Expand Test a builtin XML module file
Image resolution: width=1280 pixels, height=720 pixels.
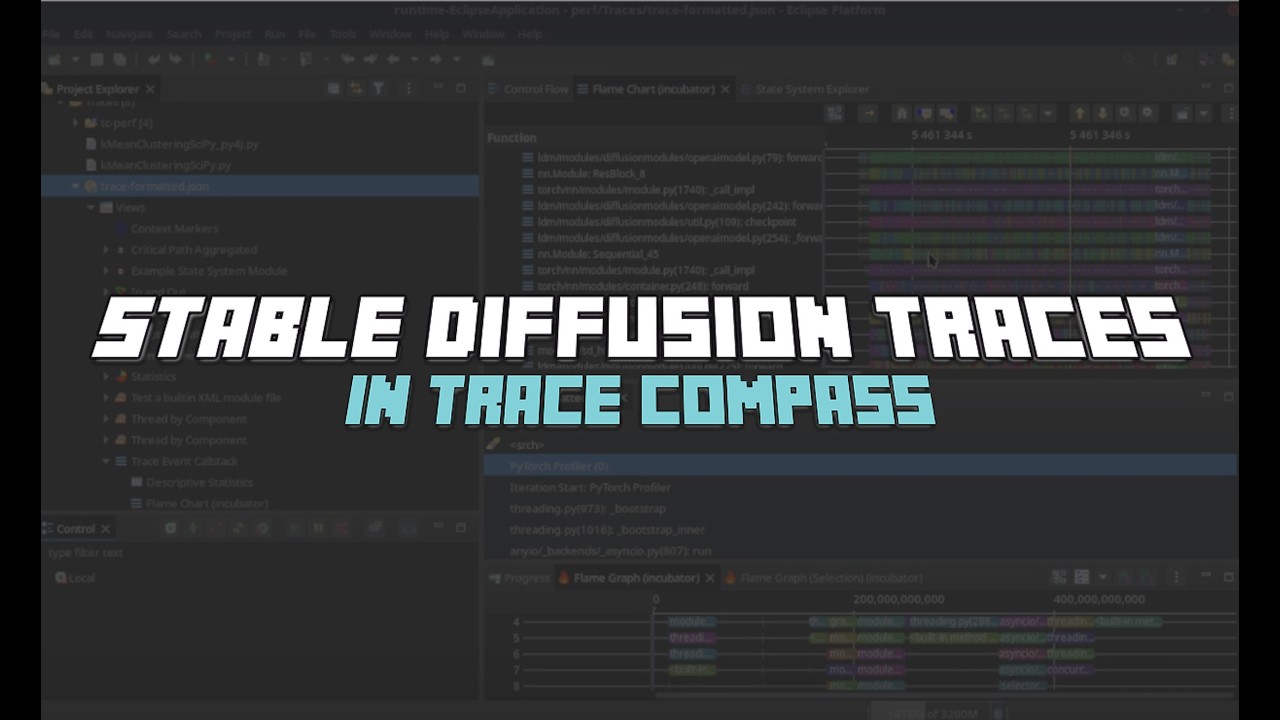point(106,398)
